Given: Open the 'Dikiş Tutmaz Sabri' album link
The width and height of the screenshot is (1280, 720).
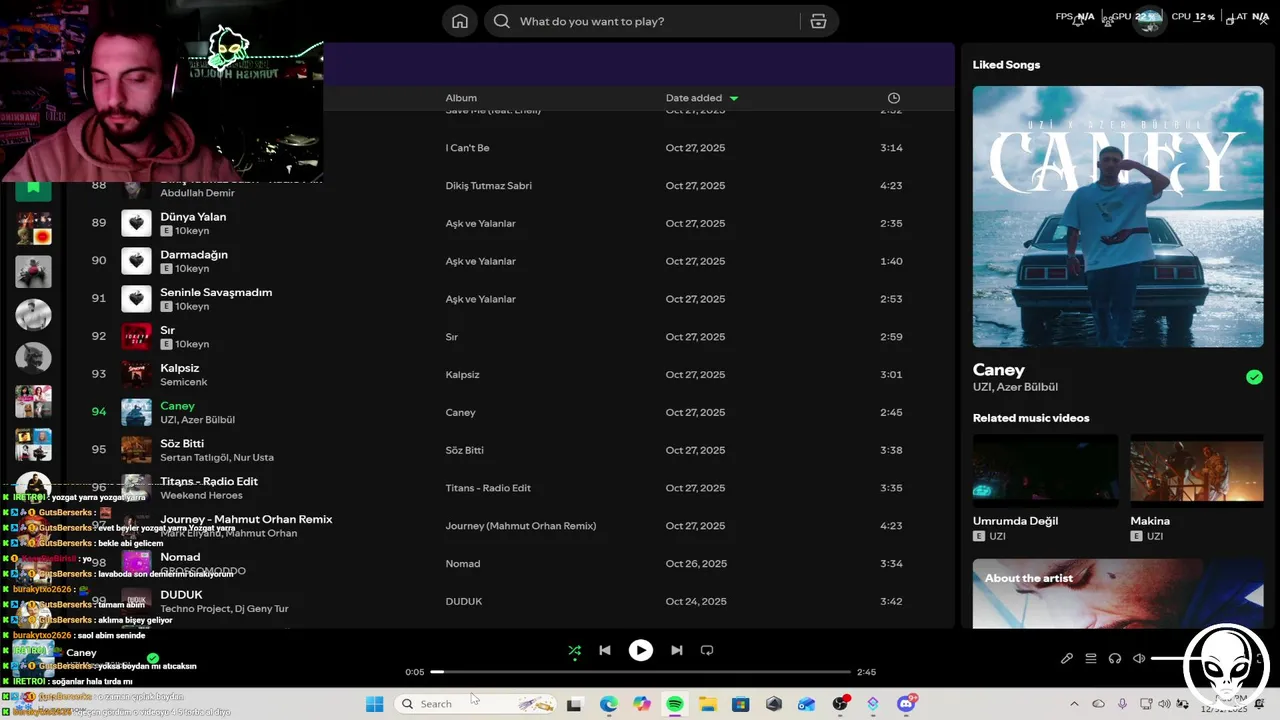Looking at the screenshot, I should pyautogui.click(x=488, y=186).
